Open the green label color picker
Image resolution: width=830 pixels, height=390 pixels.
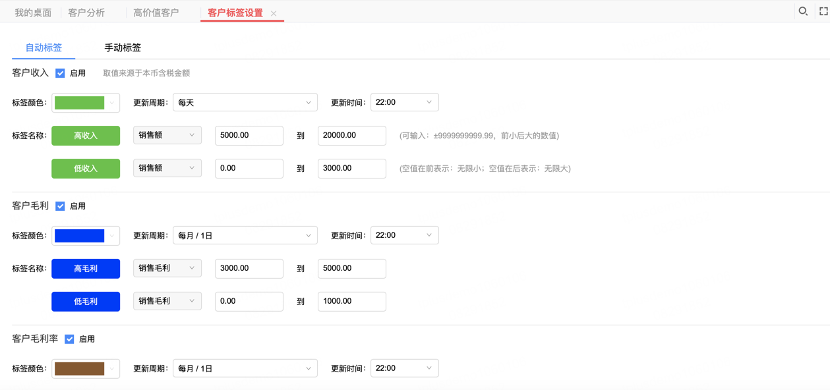[86, 103]
